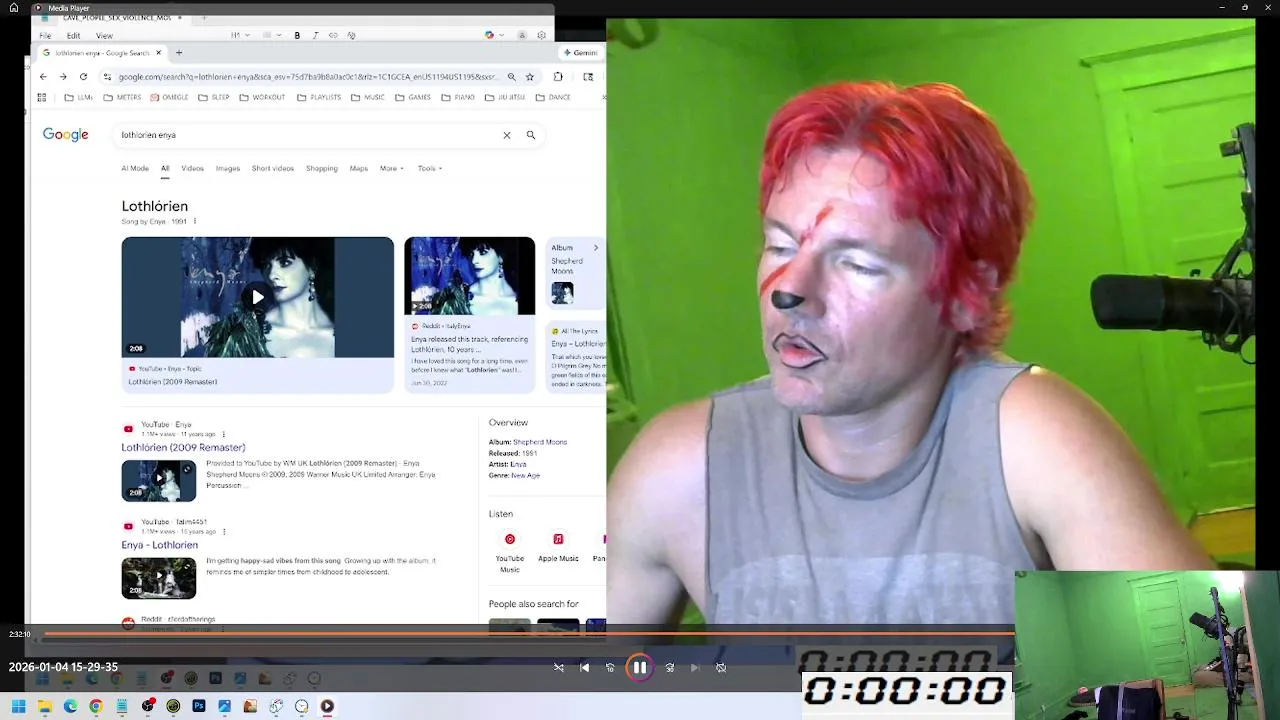1280x720 pixels.
Task: Open the JIU JITSU bookmark folder
Action: tap(504, 97)
